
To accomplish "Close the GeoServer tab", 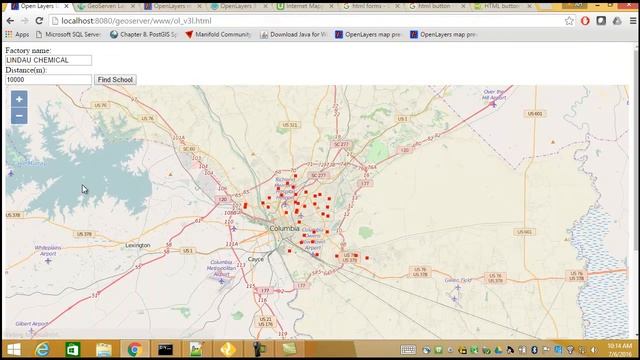I will point(133,7).
